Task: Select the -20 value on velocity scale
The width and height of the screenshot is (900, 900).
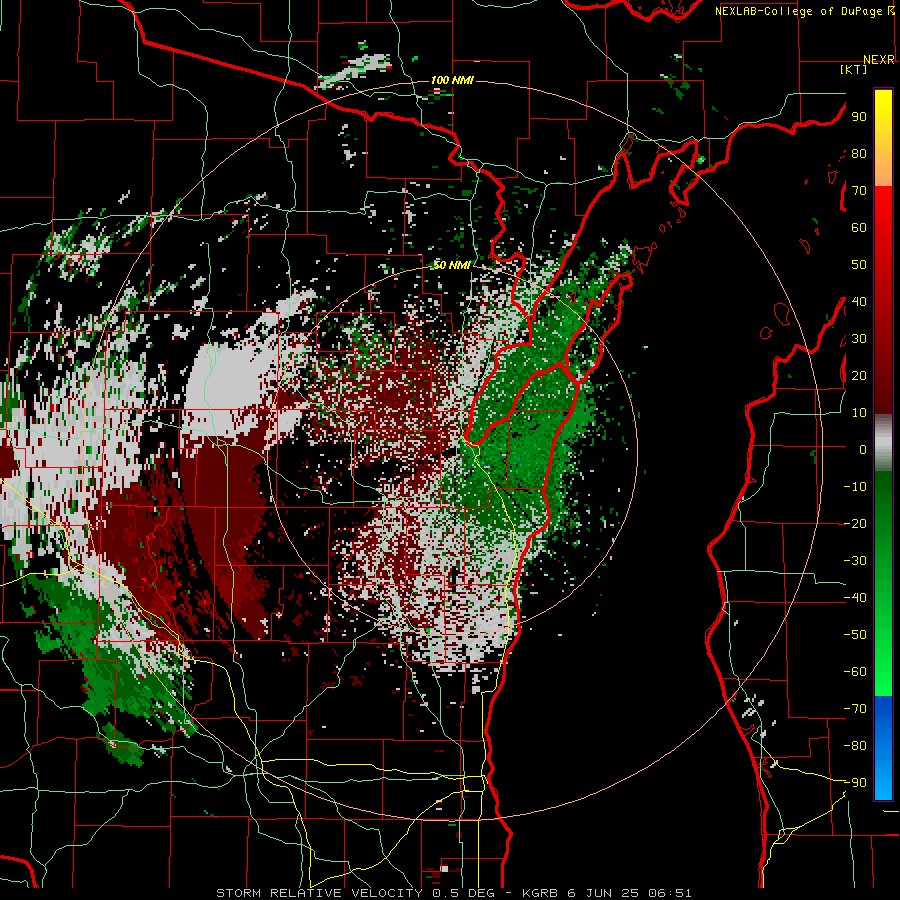Action: point(855,523)
